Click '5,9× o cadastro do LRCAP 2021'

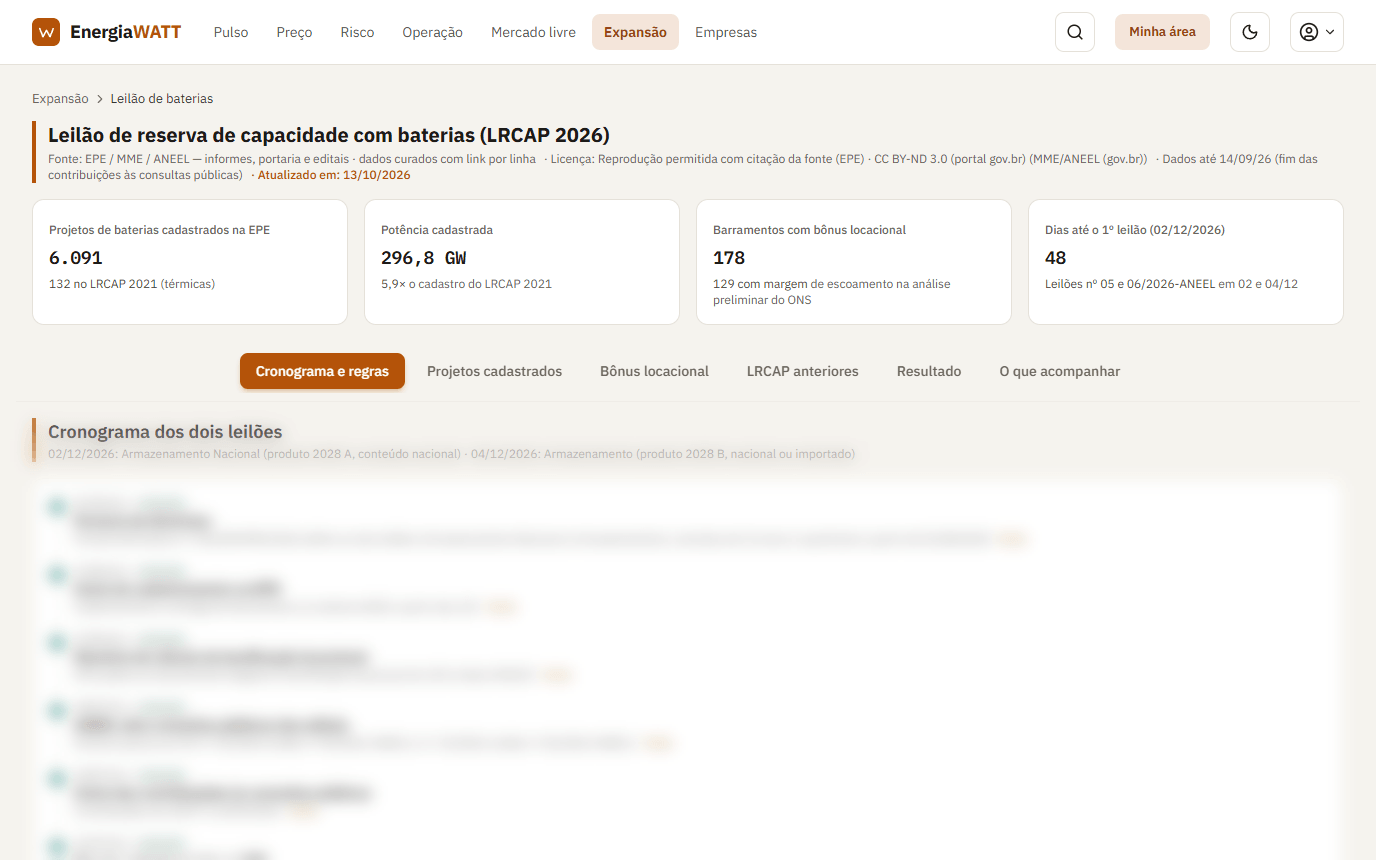(466, 284)
